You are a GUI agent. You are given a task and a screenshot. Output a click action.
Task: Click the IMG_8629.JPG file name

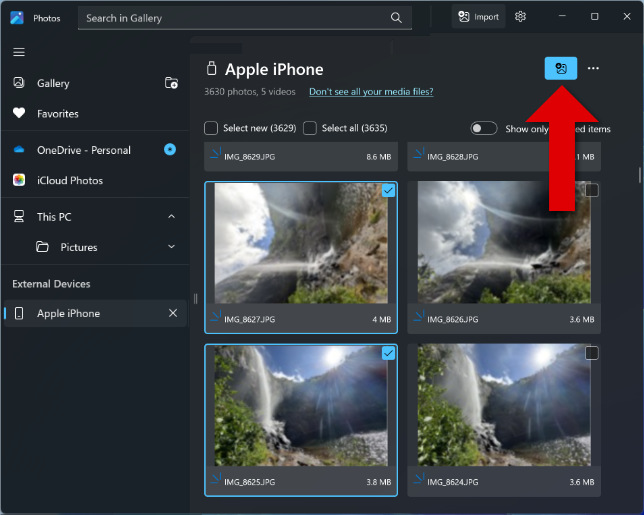coord(249,157)
